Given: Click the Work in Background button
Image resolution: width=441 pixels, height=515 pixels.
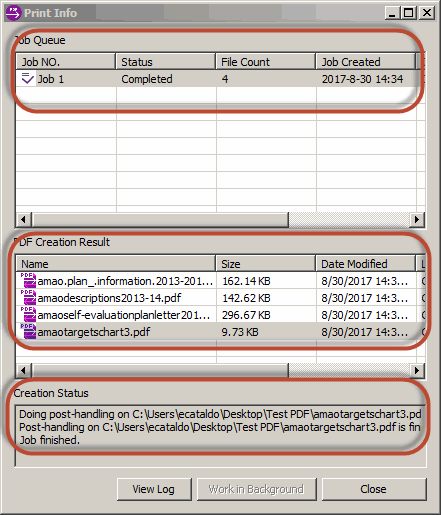Looking at the screenshot, I should pyautogui.click(x=256, y=489).
